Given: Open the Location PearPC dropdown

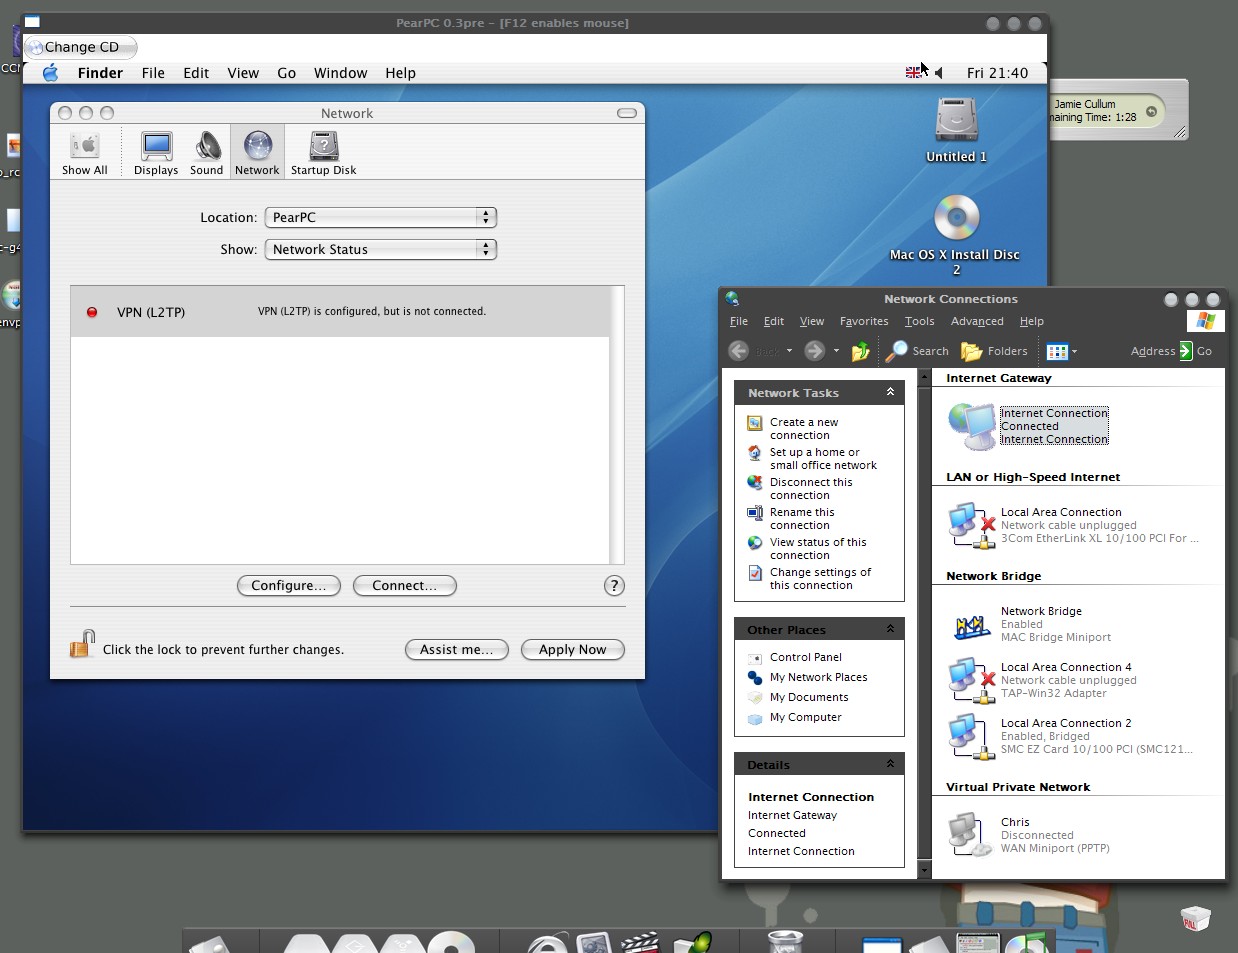Looking at the screenshot, I should point(380,217).
